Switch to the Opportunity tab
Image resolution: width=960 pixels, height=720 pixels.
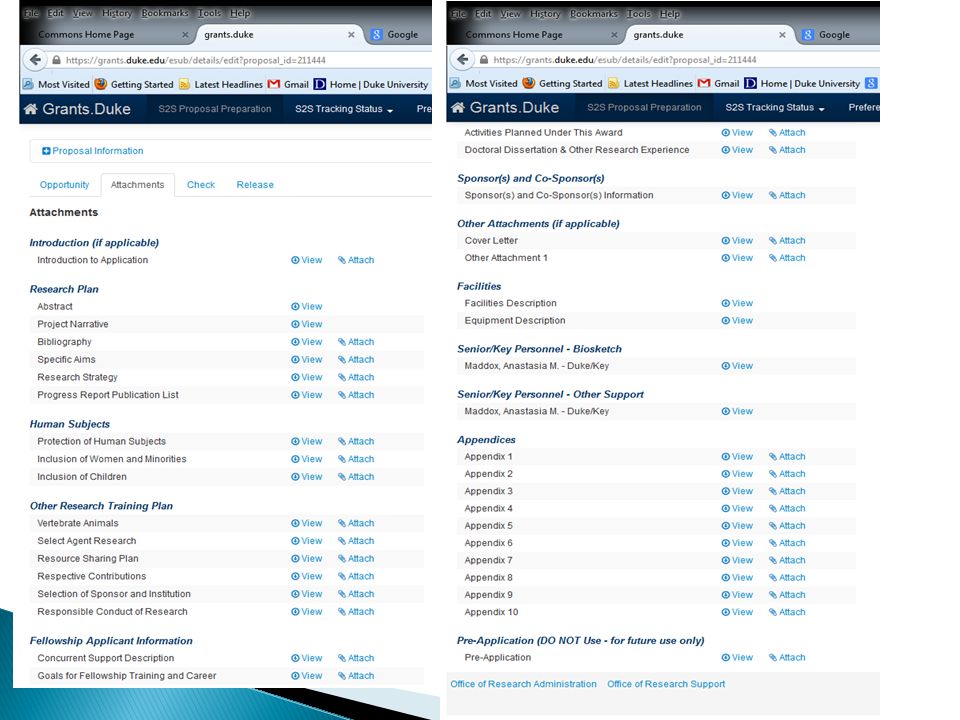64,185
